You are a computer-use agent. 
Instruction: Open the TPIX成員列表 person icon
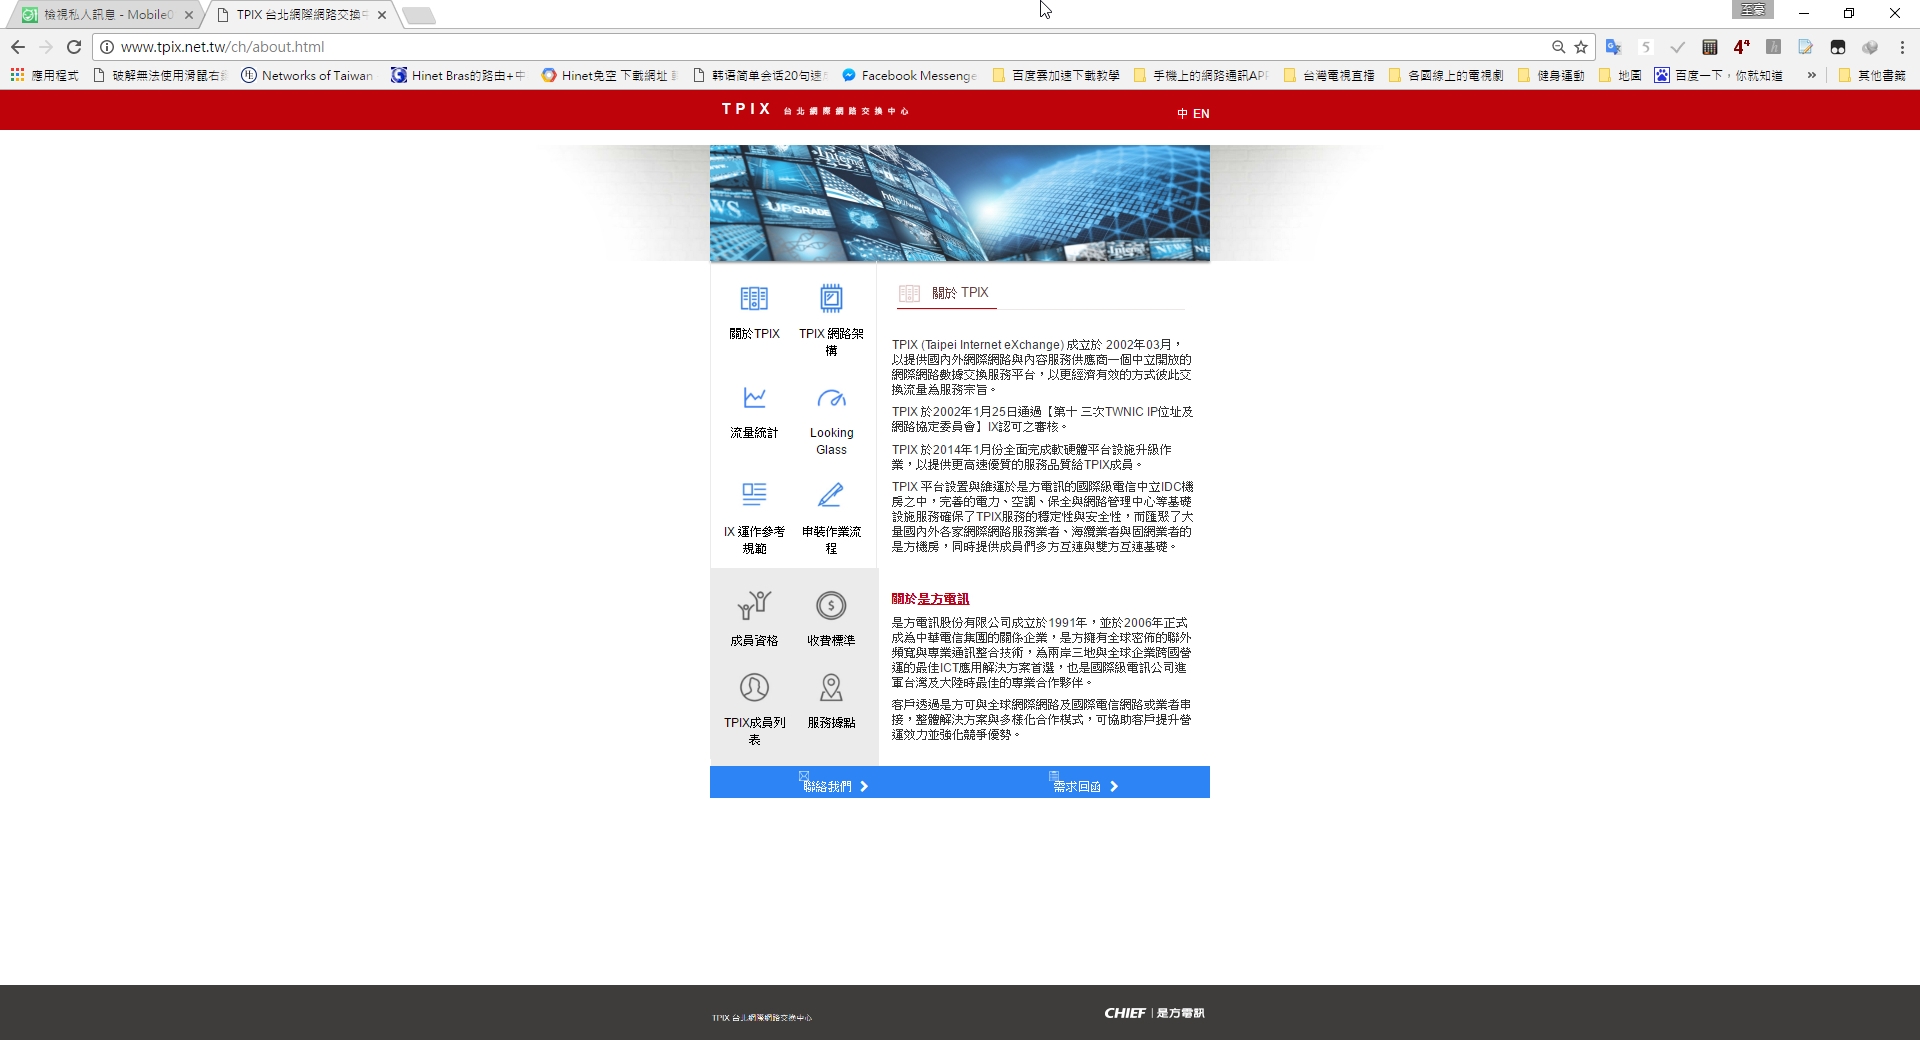pyautogui.click(x=754, y=687)
